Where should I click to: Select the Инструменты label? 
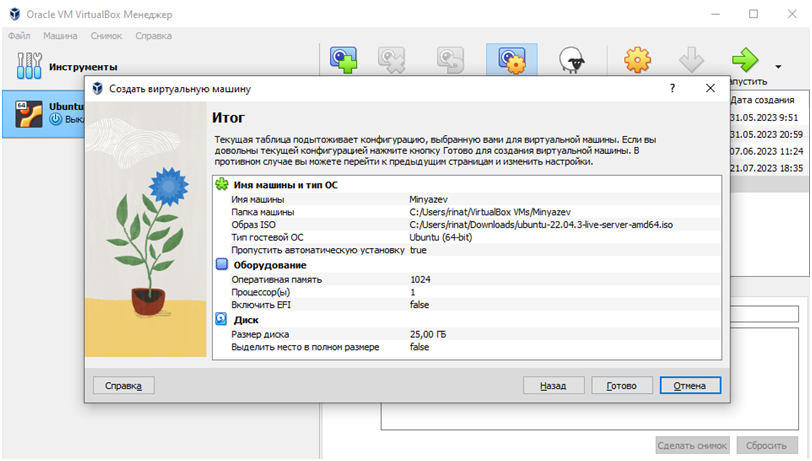(x=83, y=67)
